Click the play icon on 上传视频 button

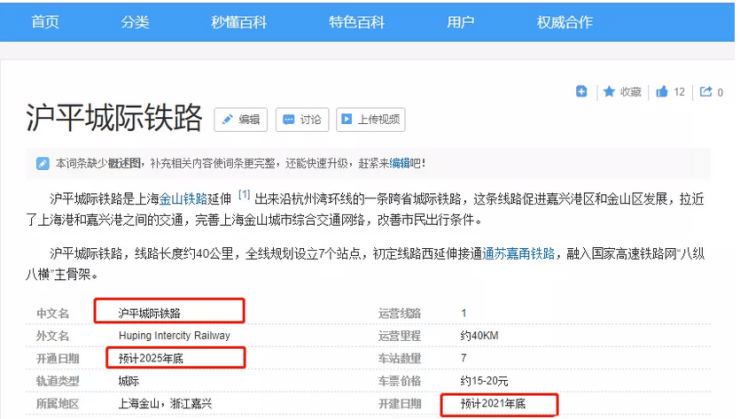[x=347, y=120]
